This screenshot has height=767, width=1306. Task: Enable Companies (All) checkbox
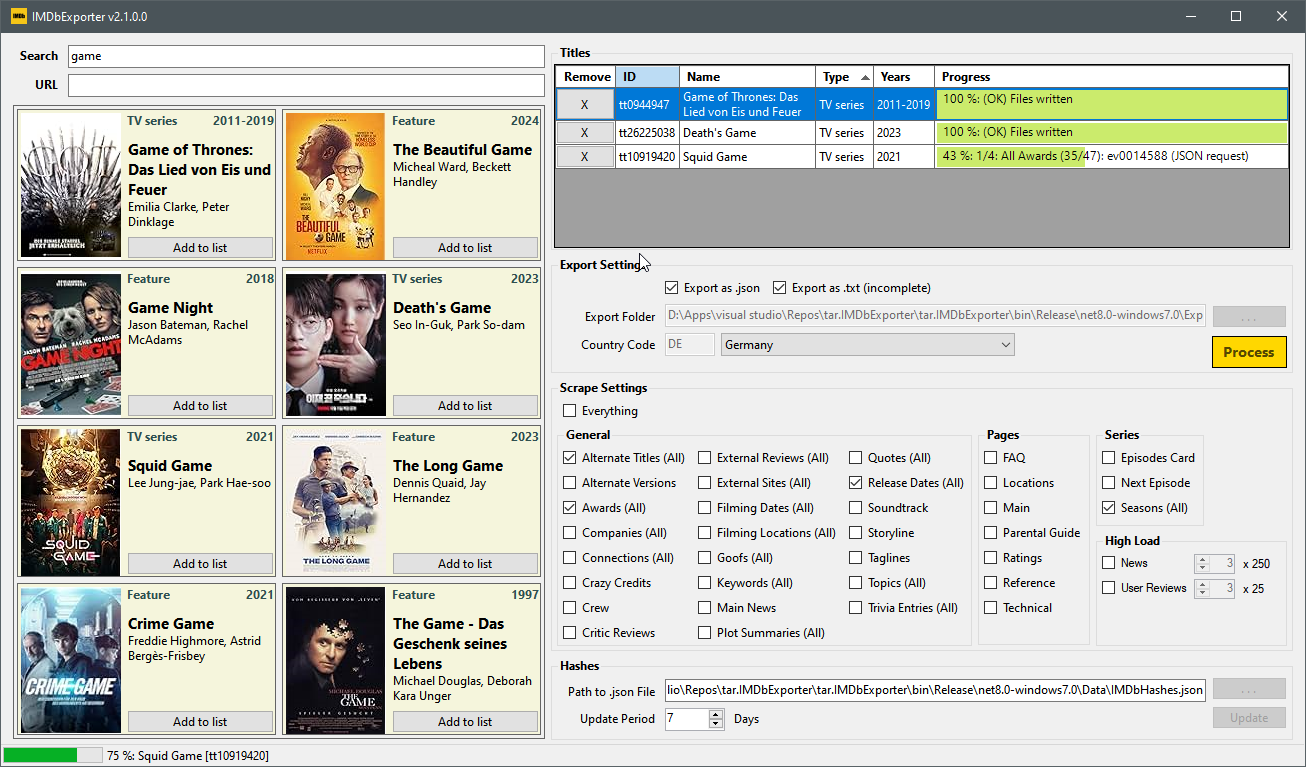click(569, 533)
